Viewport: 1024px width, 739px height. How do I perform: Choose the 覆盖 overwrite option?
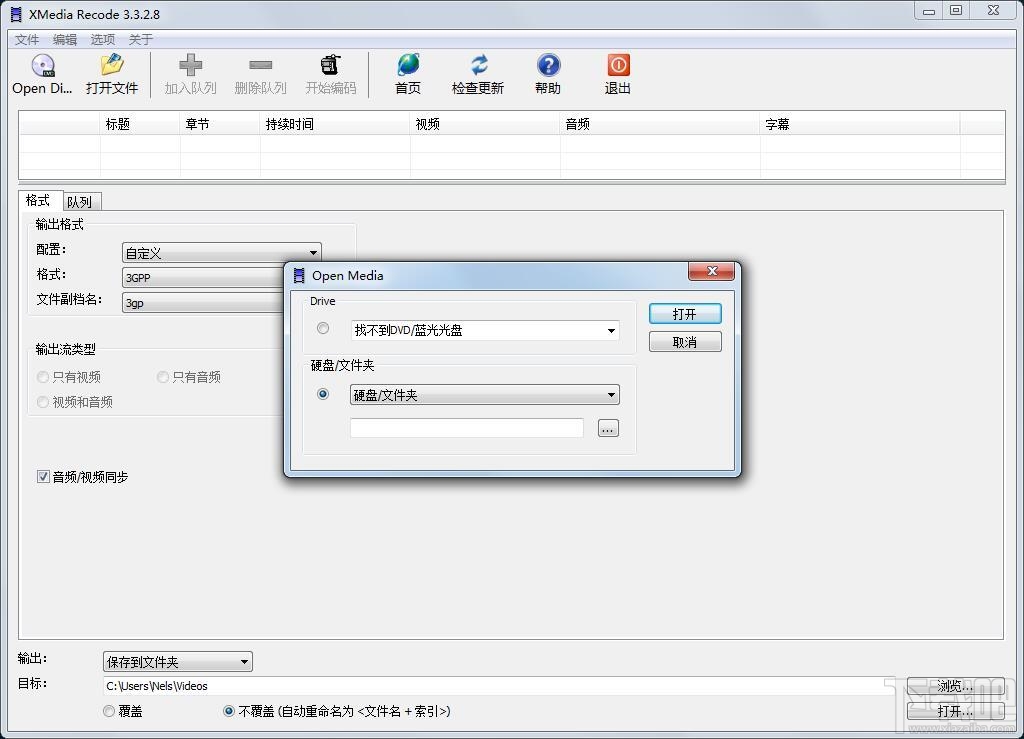coord(108,711)
